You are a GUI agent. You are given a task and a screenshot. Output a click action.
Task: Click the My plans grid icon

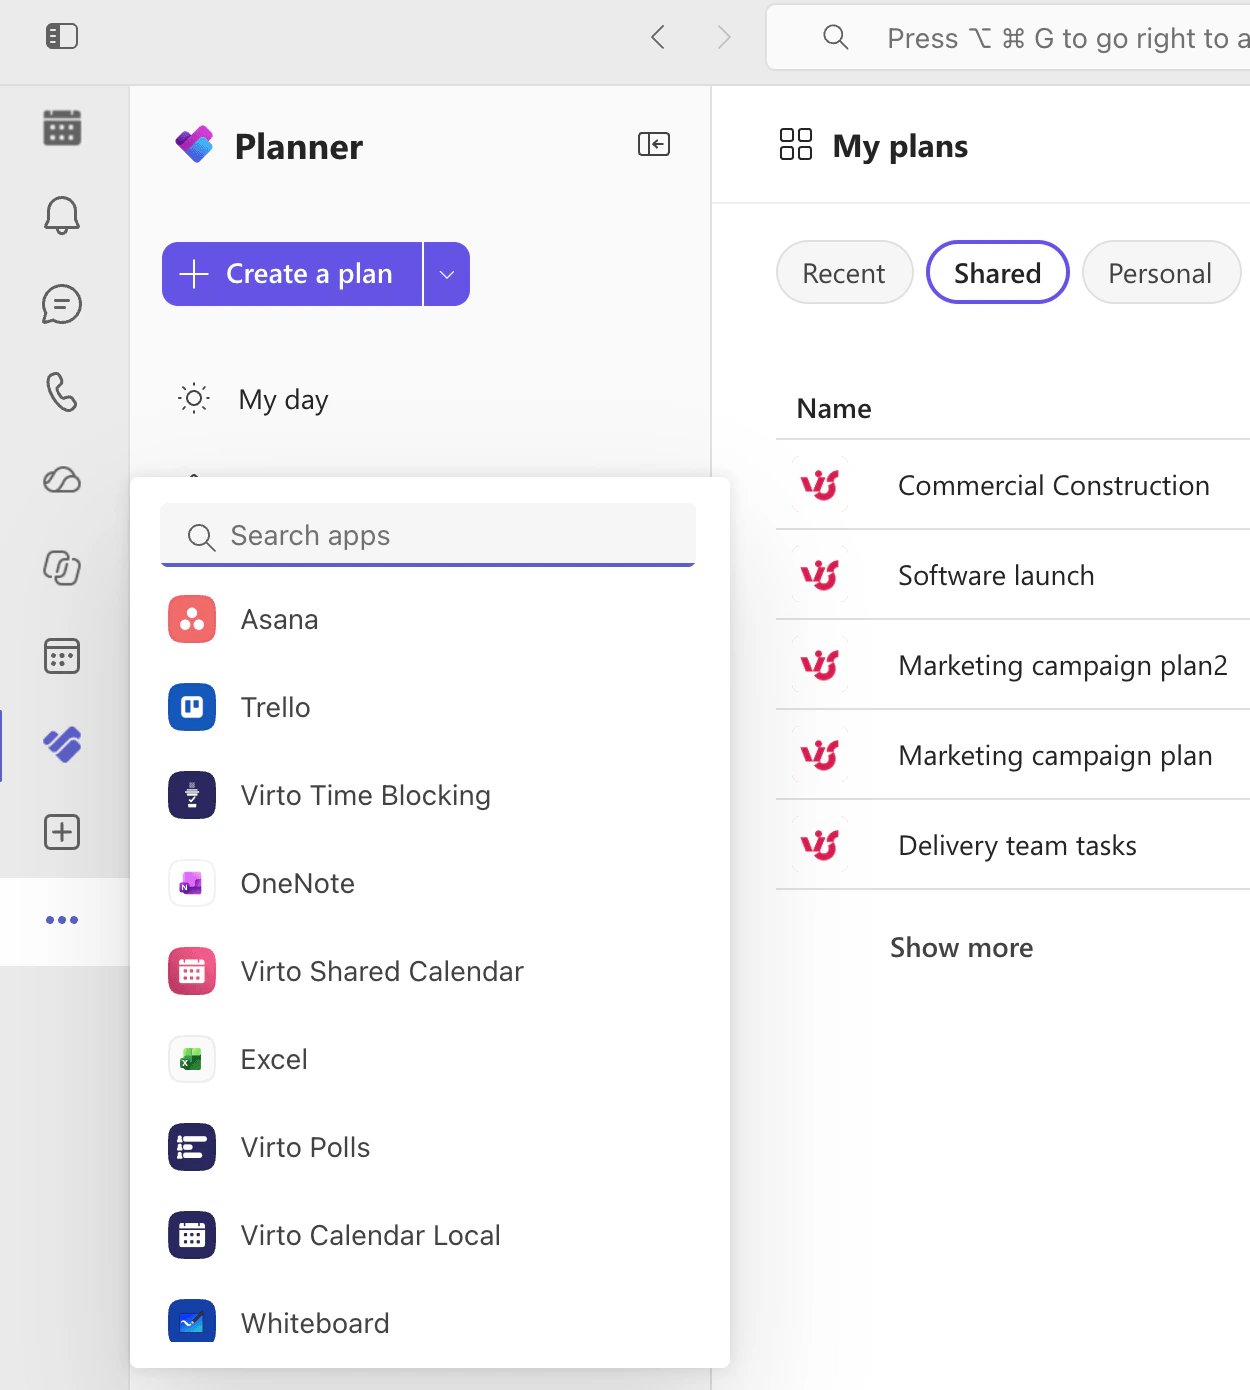pos(796,144)
